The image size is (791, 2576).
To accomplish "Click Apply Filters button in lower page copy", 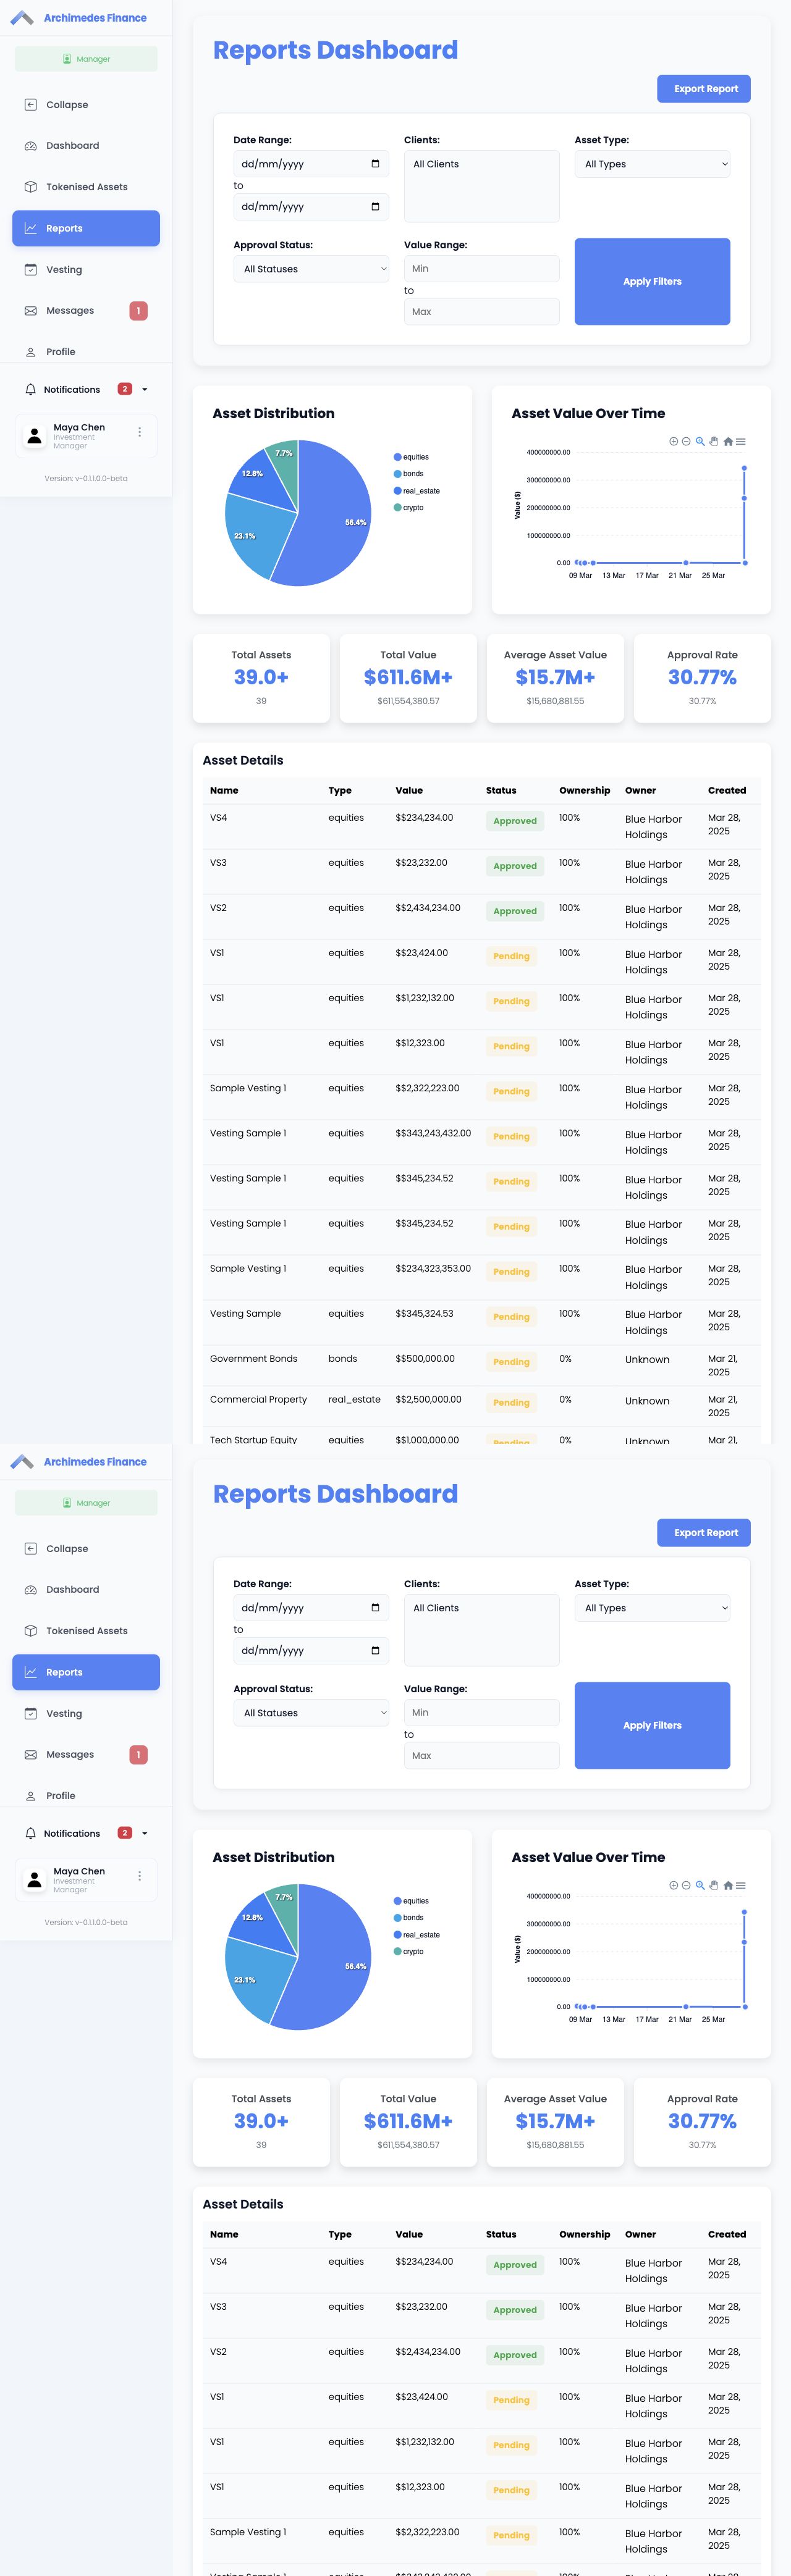I will coord(652,1726).
